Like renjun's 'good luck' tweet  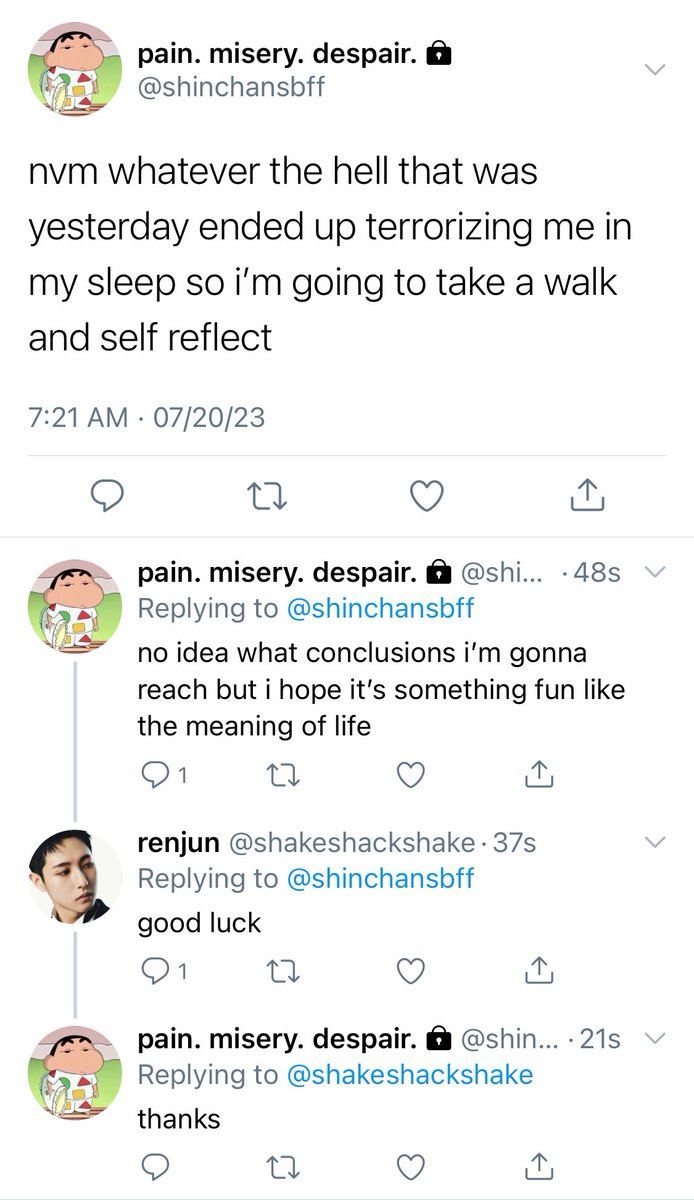(x=411, y=970)
